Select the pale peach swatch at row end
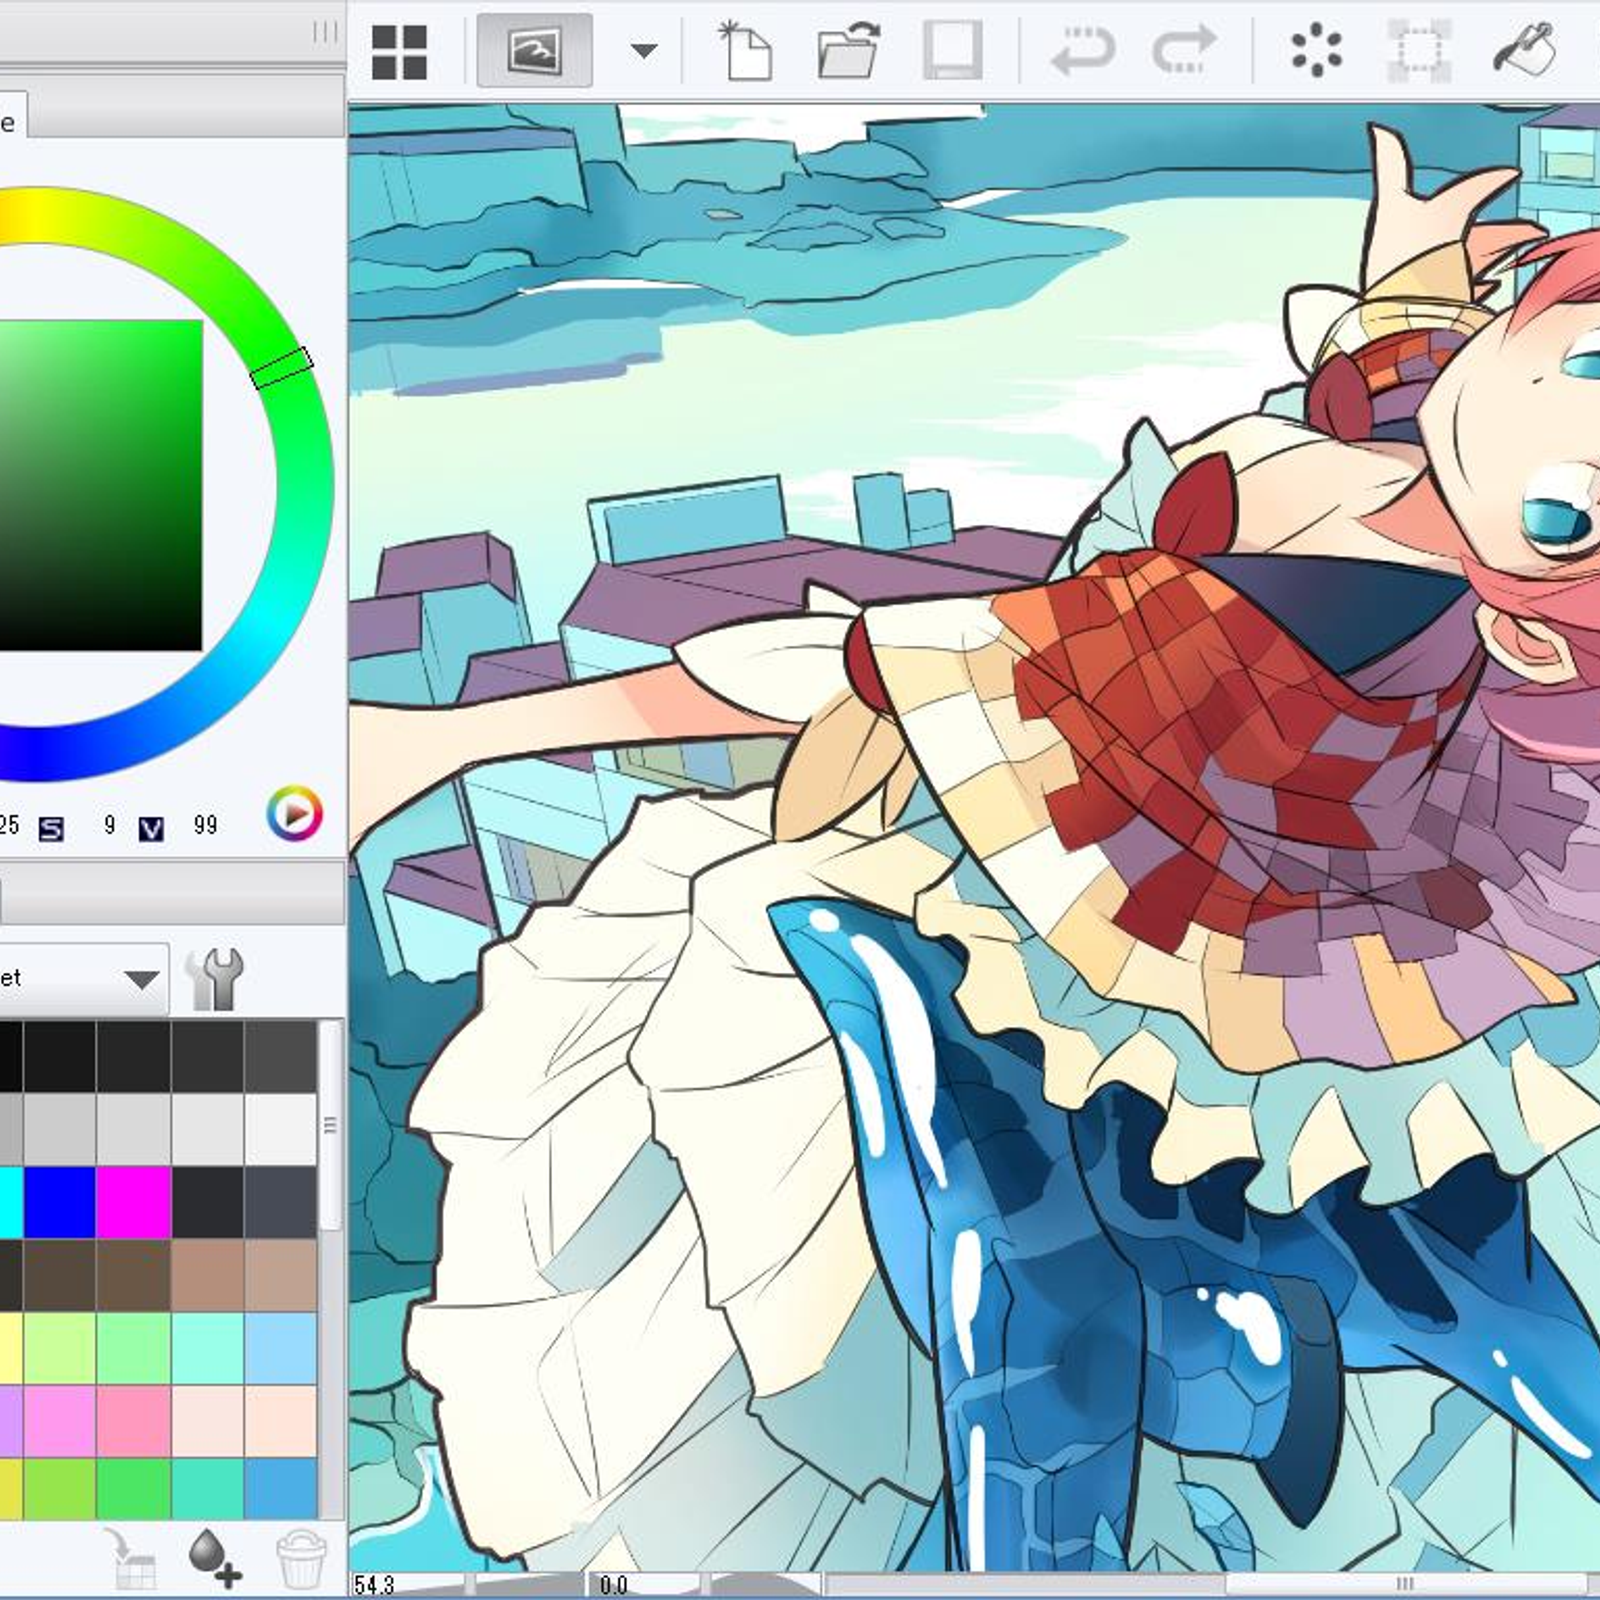 point(281,1421)
